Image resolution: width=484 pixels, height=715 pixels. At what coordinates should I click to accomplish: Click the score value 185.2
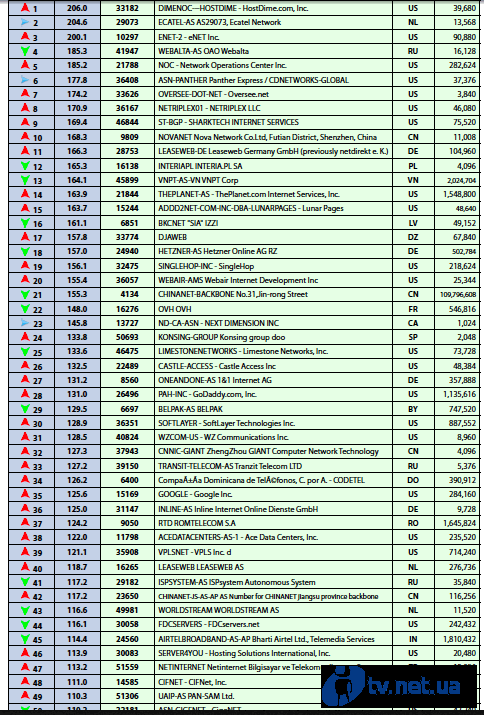tap(78, 65)
